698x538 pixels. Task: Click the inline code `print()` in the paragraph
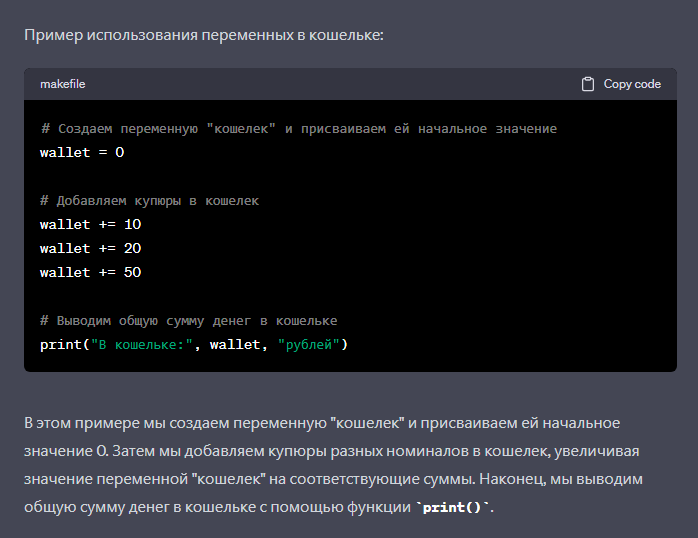point(452,507)
